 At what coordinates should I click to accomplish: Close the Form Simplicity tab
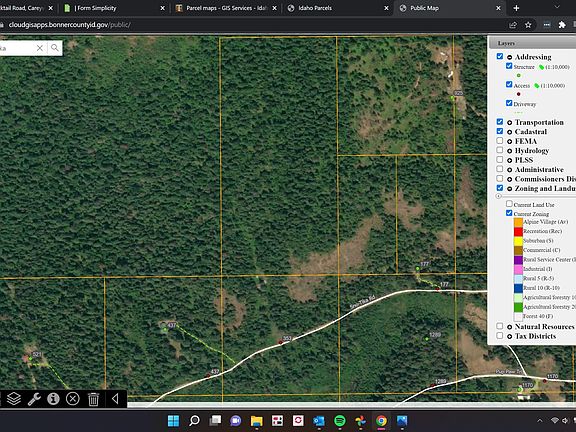[162, 8]
